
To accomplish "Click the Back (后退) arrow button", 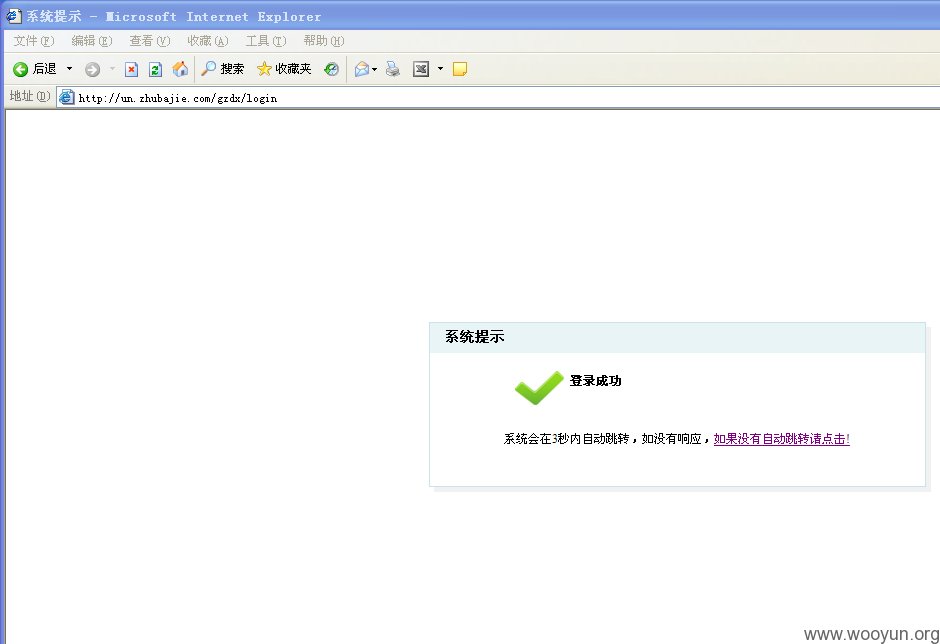I will 35,69.
